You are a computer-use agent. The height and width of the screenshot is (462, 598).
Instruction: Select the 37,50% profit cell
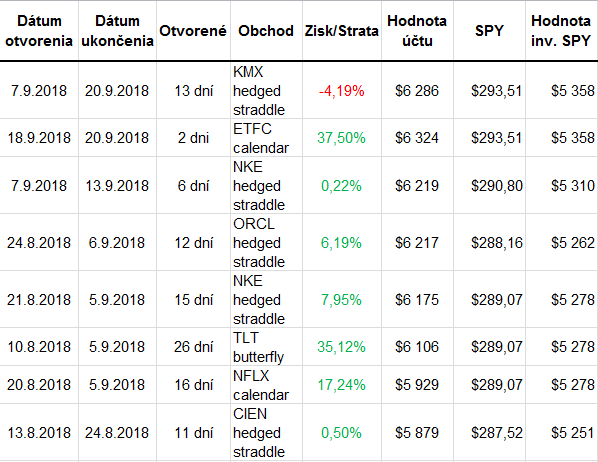(342, 138)
